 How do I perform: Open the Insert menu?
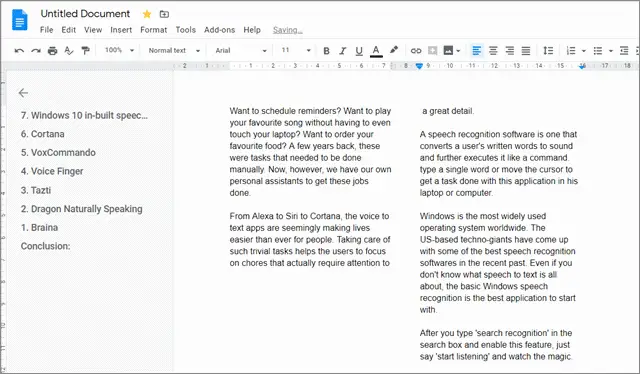[121, 30]
